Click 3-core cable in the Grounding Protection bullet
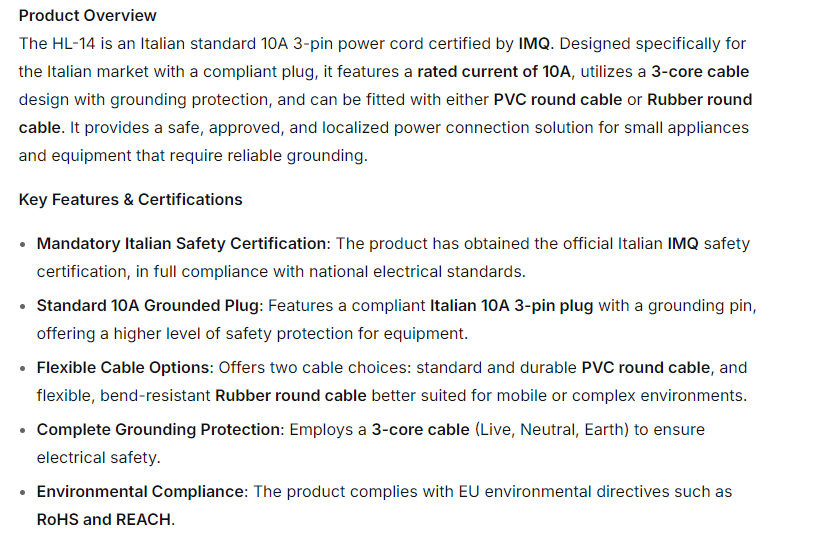Viewport: 828px width, 553px height. (420, 429)
